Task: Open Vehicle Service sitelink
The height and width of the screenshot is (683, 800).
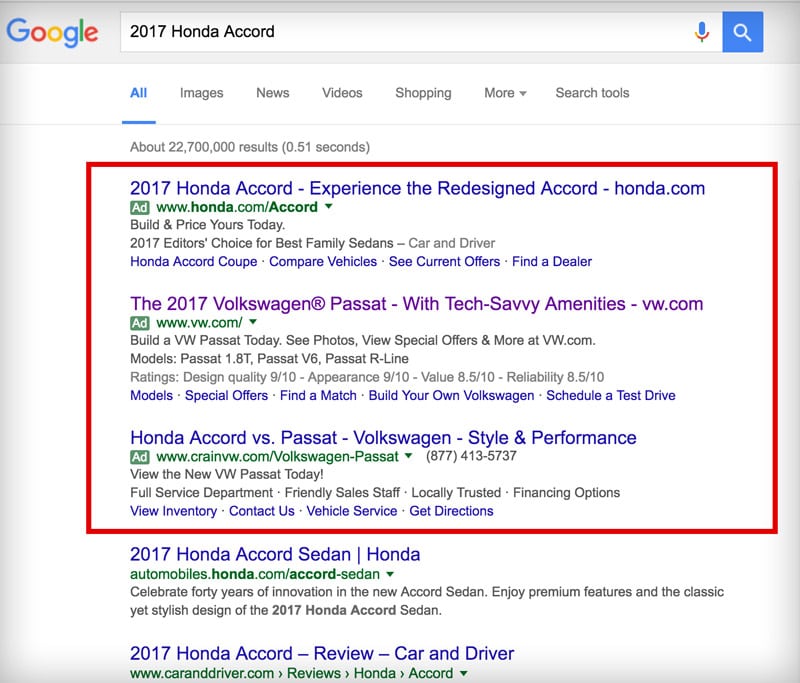Action: pyautogui.click(x=352, y=511)
